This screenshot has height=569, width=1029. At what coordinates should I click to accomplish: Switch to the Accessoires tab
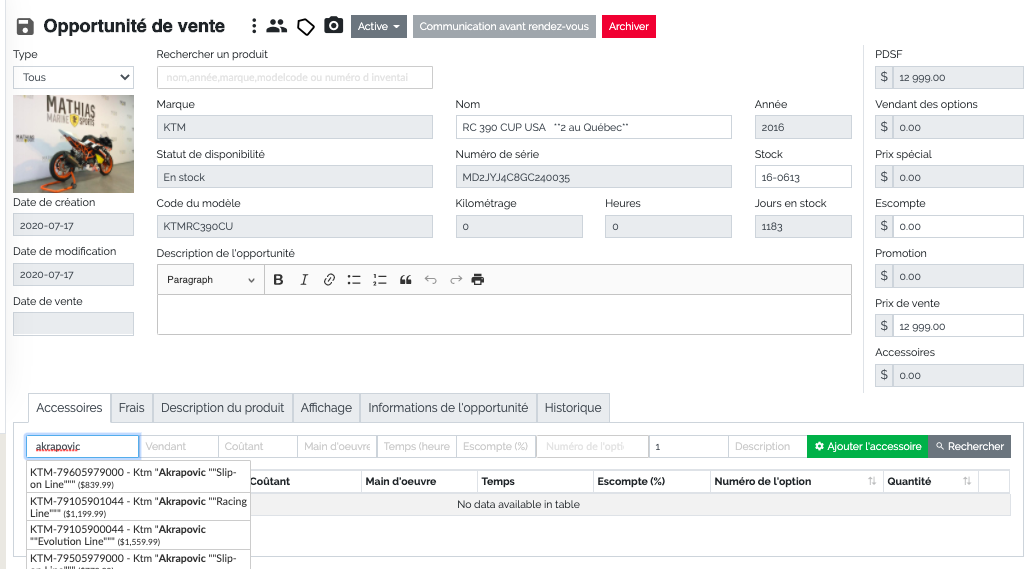pyautogui.click(x=69, y=408)
